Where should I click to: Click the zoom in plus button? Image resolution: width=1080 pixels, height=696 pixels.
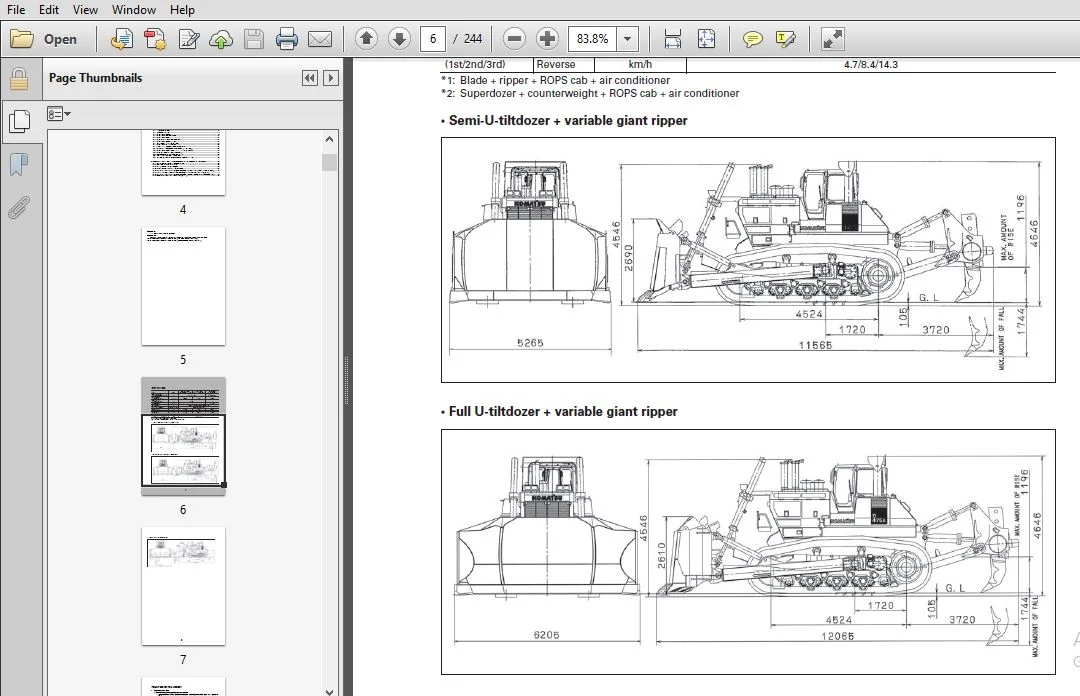548,39
